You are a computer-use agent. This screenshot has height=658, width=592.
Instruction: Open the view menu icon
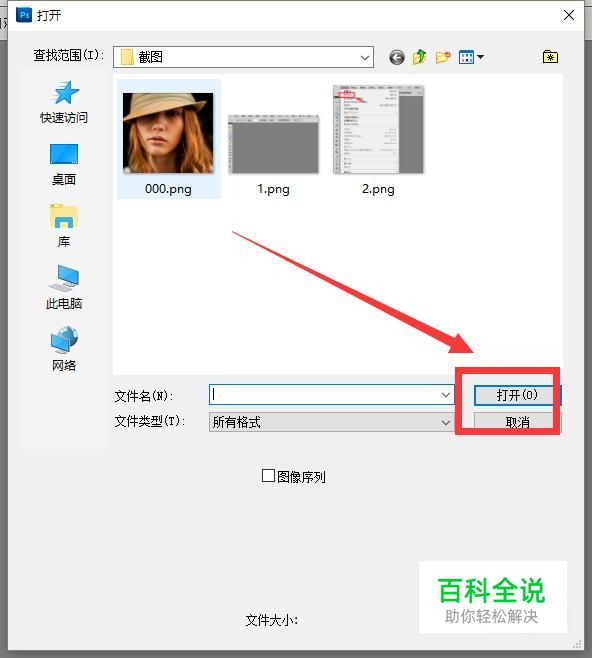pos(466,57)
